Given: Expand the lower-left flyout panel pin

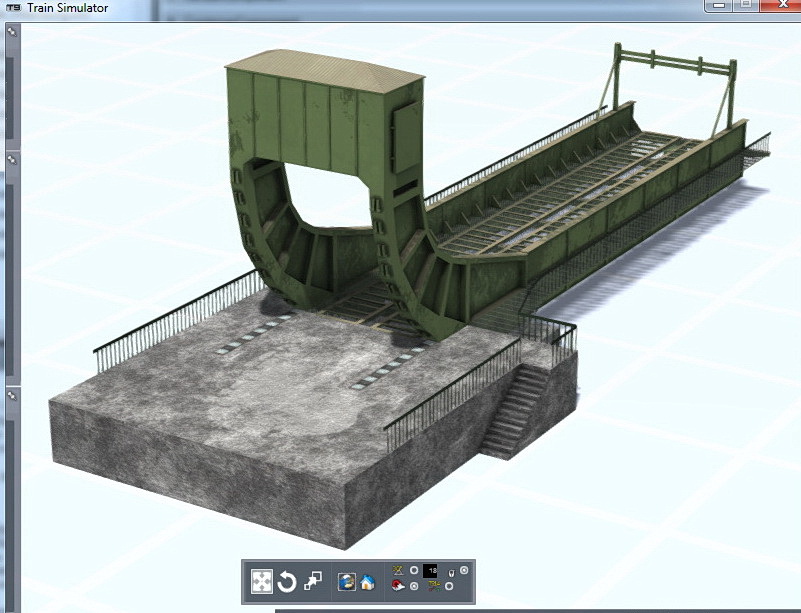Looking at the screenshot, I should (x=12, y=395).
